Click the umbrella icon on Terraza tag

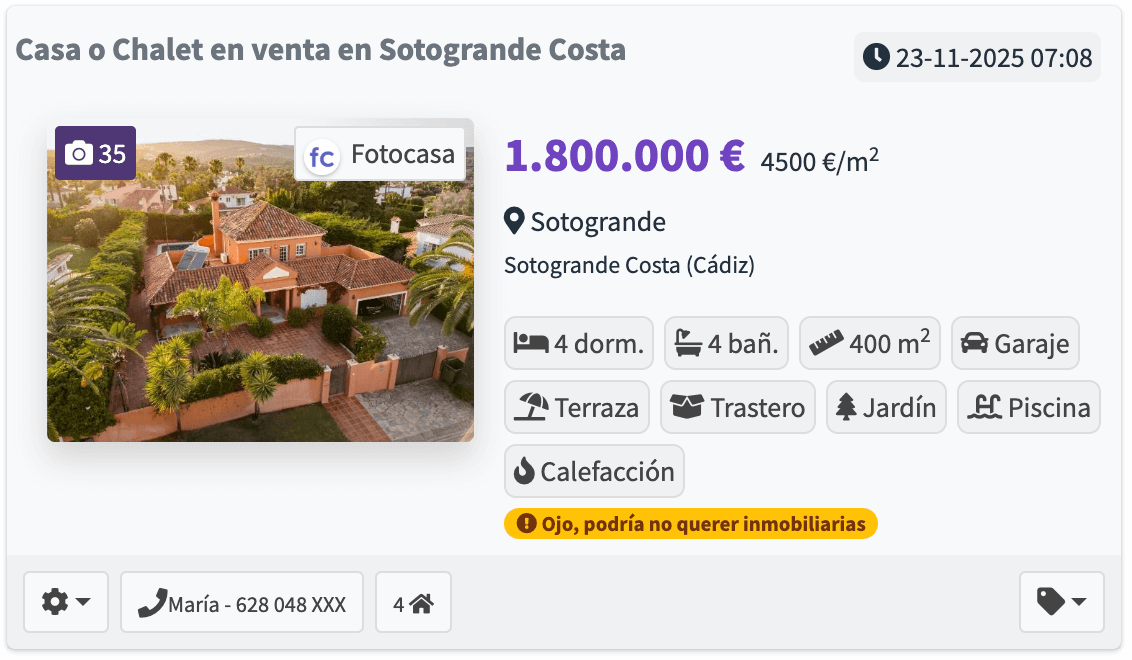(x=532, y=408)
